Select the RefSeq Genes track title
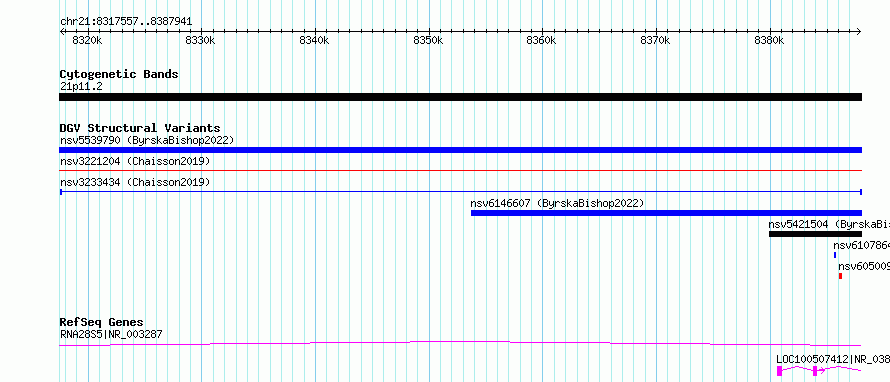This screenshot has height=382, width=890. [x=102, y=323]
